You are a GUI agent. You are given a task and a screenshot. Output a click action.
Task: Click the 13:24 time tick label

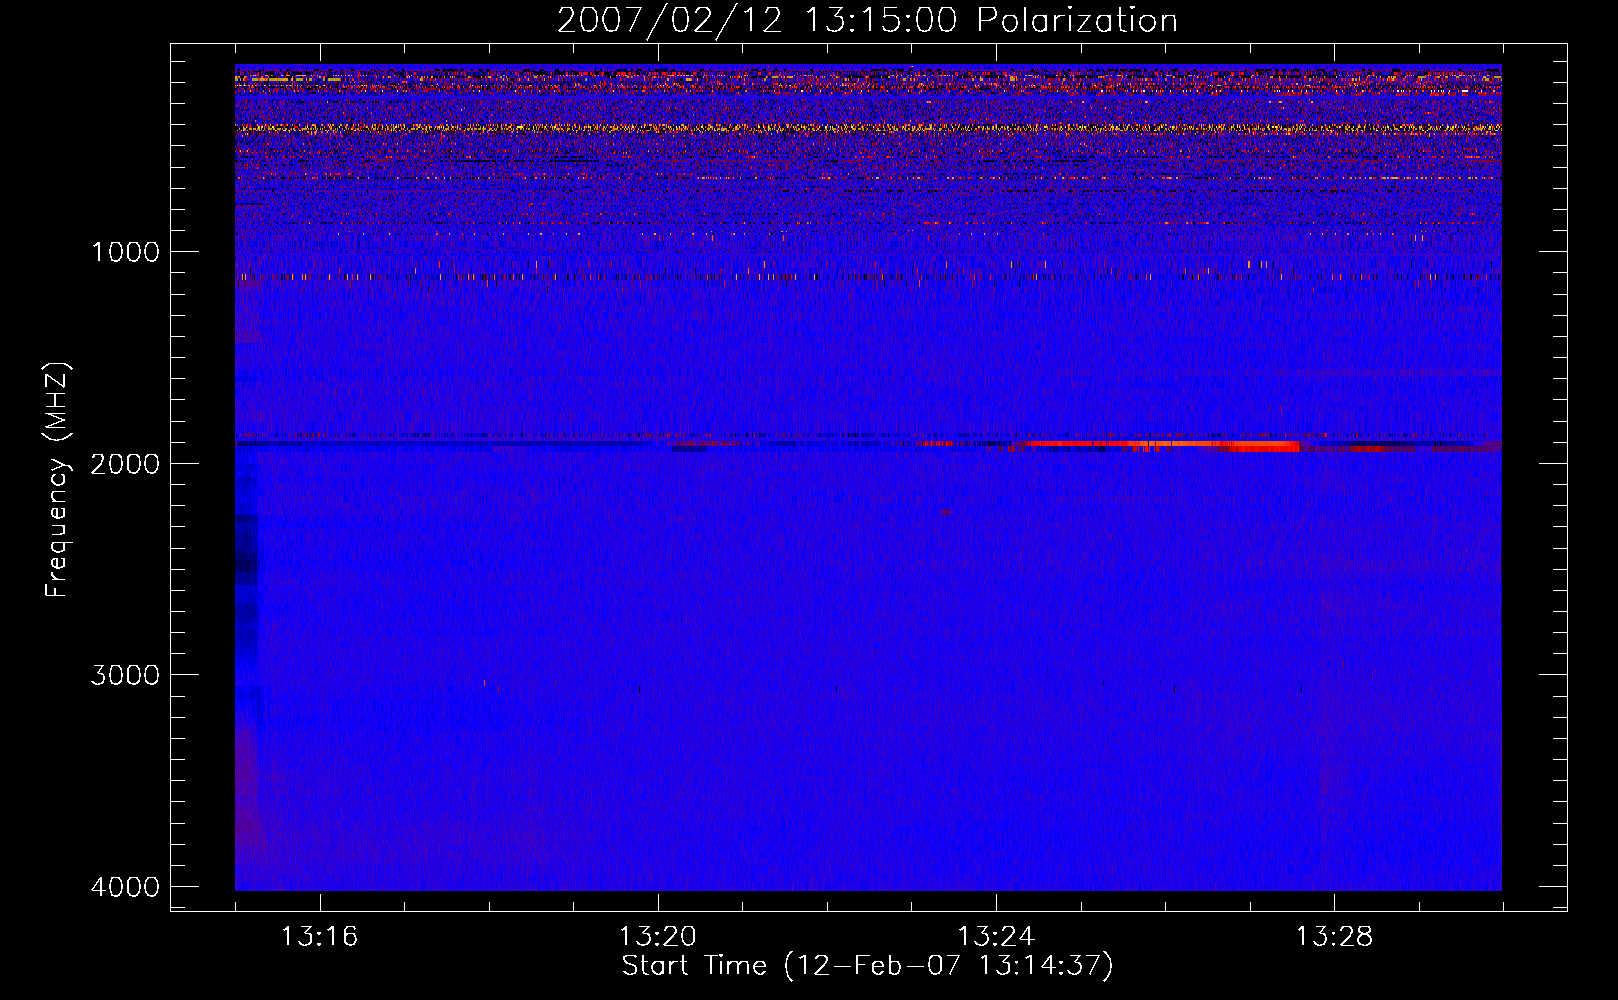pos(996,937)
